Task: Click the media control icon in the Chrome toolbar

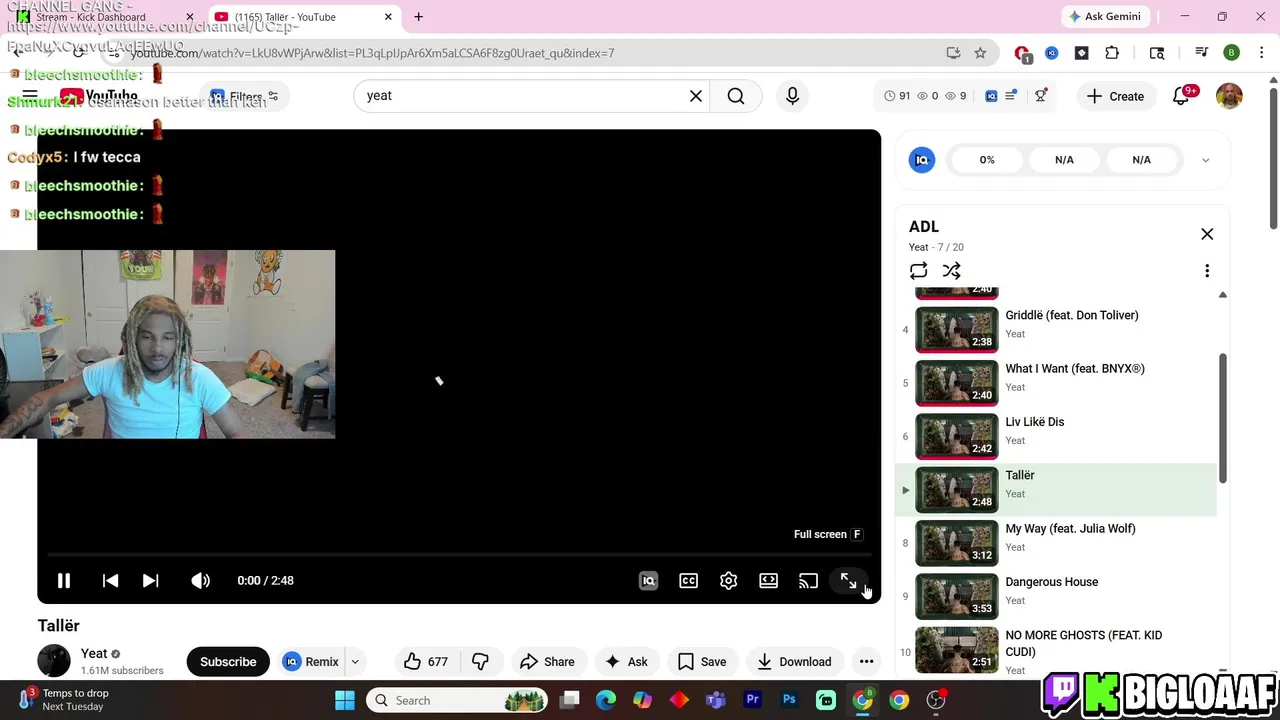Action: click(1202, 53)
